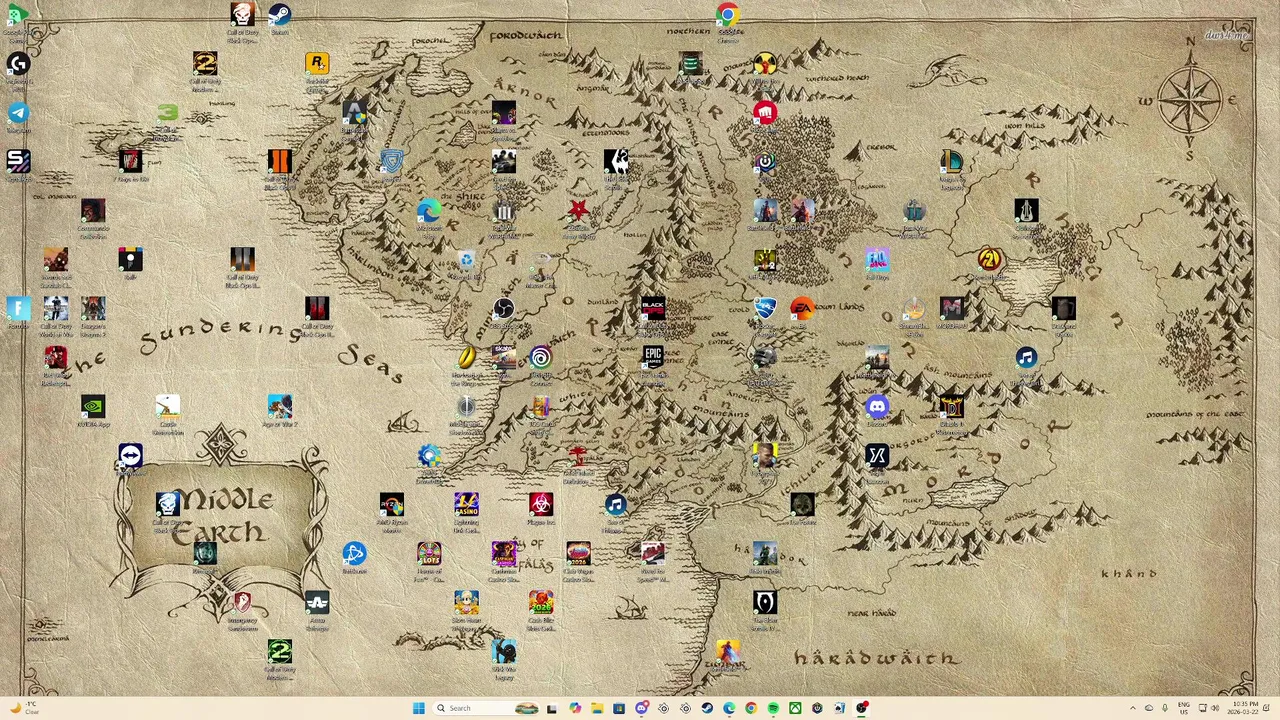Select the Epic Games Launcher icon
The width and height of the screenshot is (1280, 720).
[653, 357]
